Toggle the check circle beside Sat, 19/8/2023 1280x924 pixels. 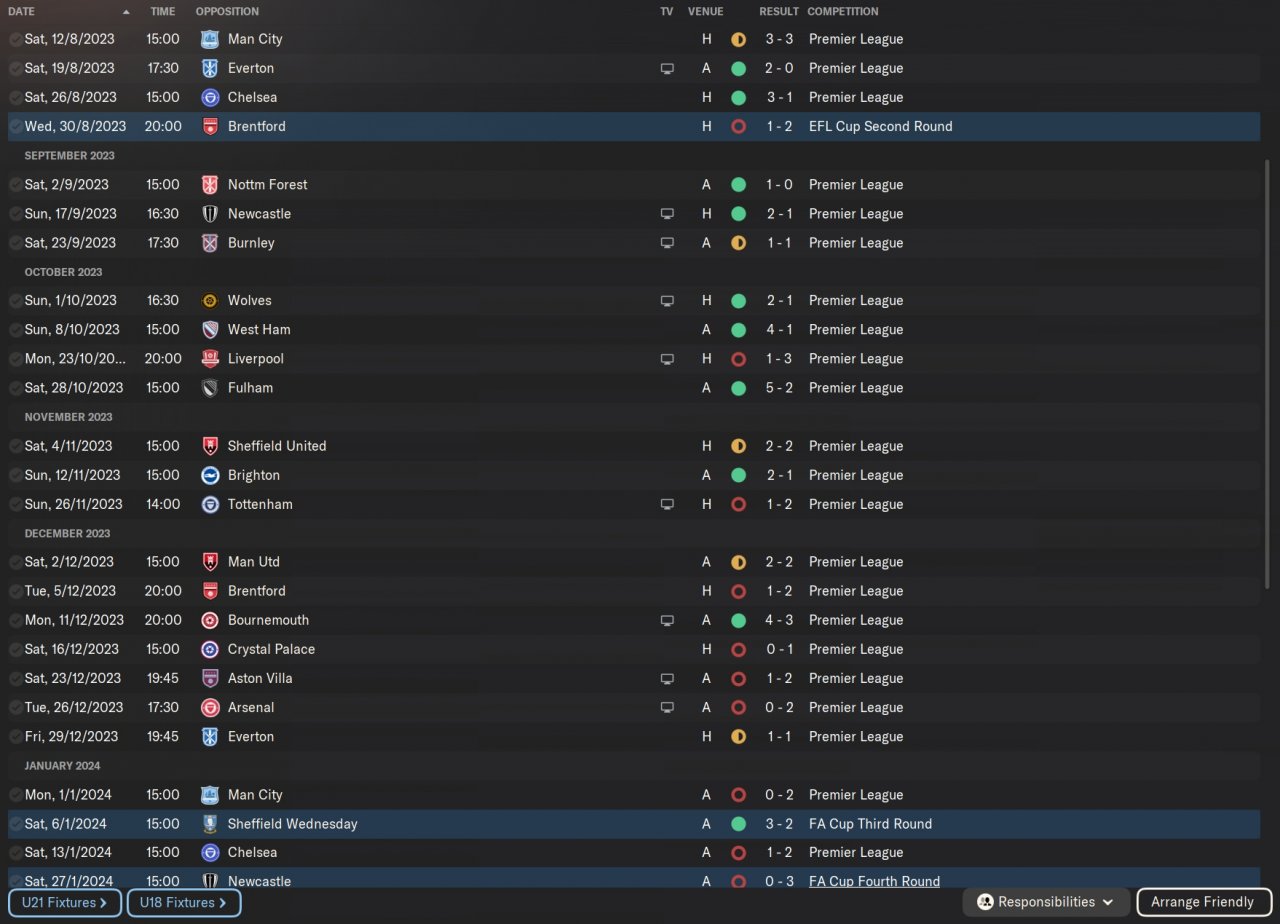(x=15, y=68)
